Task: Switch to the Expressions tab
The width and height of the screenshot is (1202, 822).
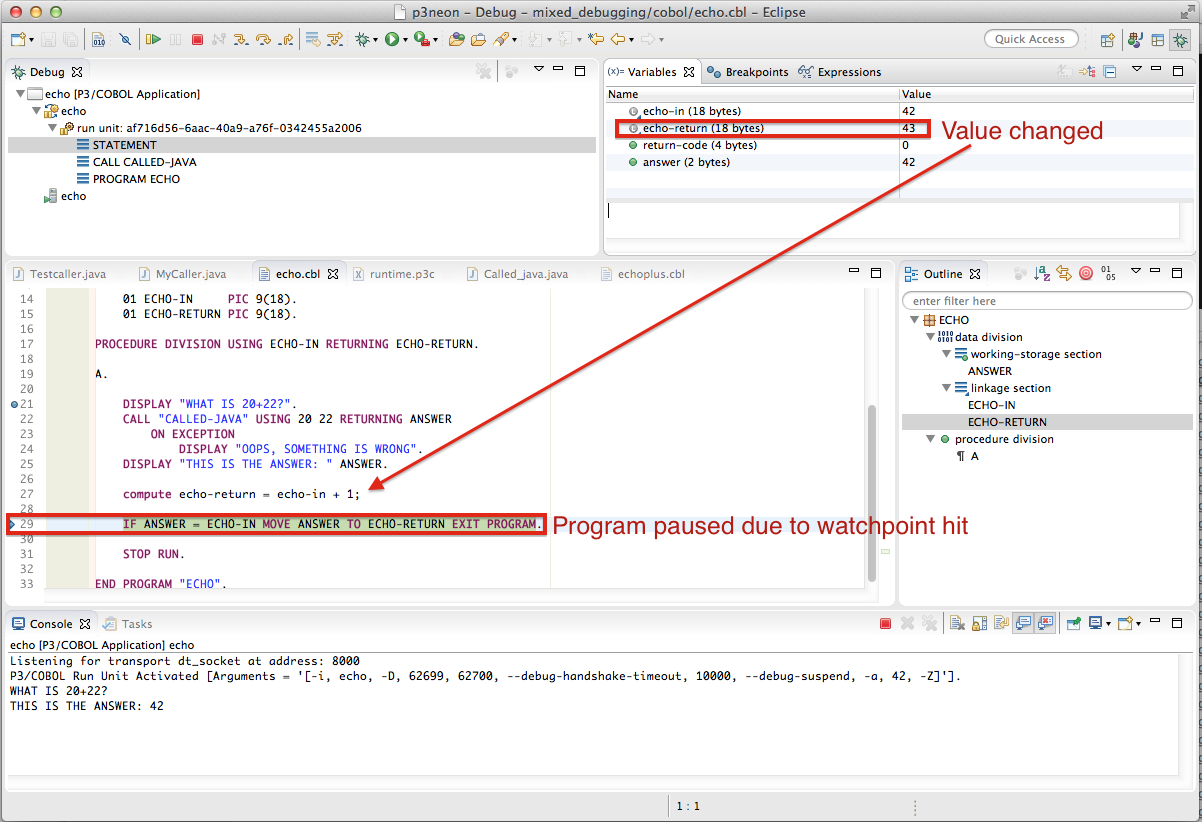Action: point(840,72)
